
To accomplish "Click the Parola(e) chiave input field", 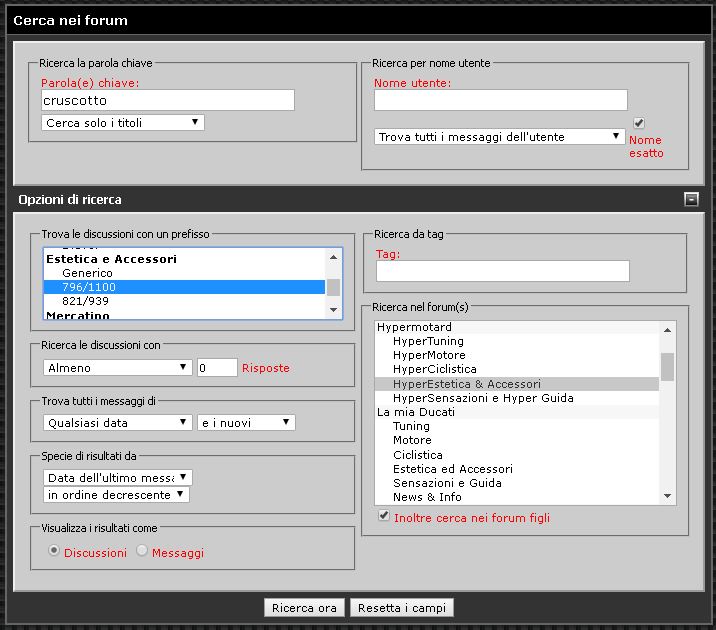I will pyautogui.click(x=168, y=100).
